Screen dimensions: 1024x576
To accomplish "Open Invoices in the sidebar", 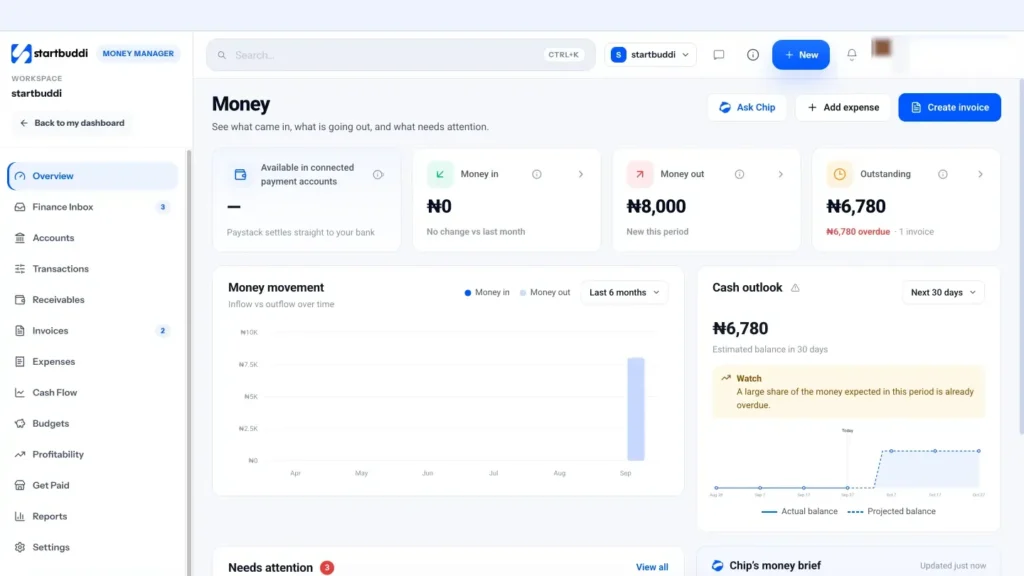I will point(93,331).
